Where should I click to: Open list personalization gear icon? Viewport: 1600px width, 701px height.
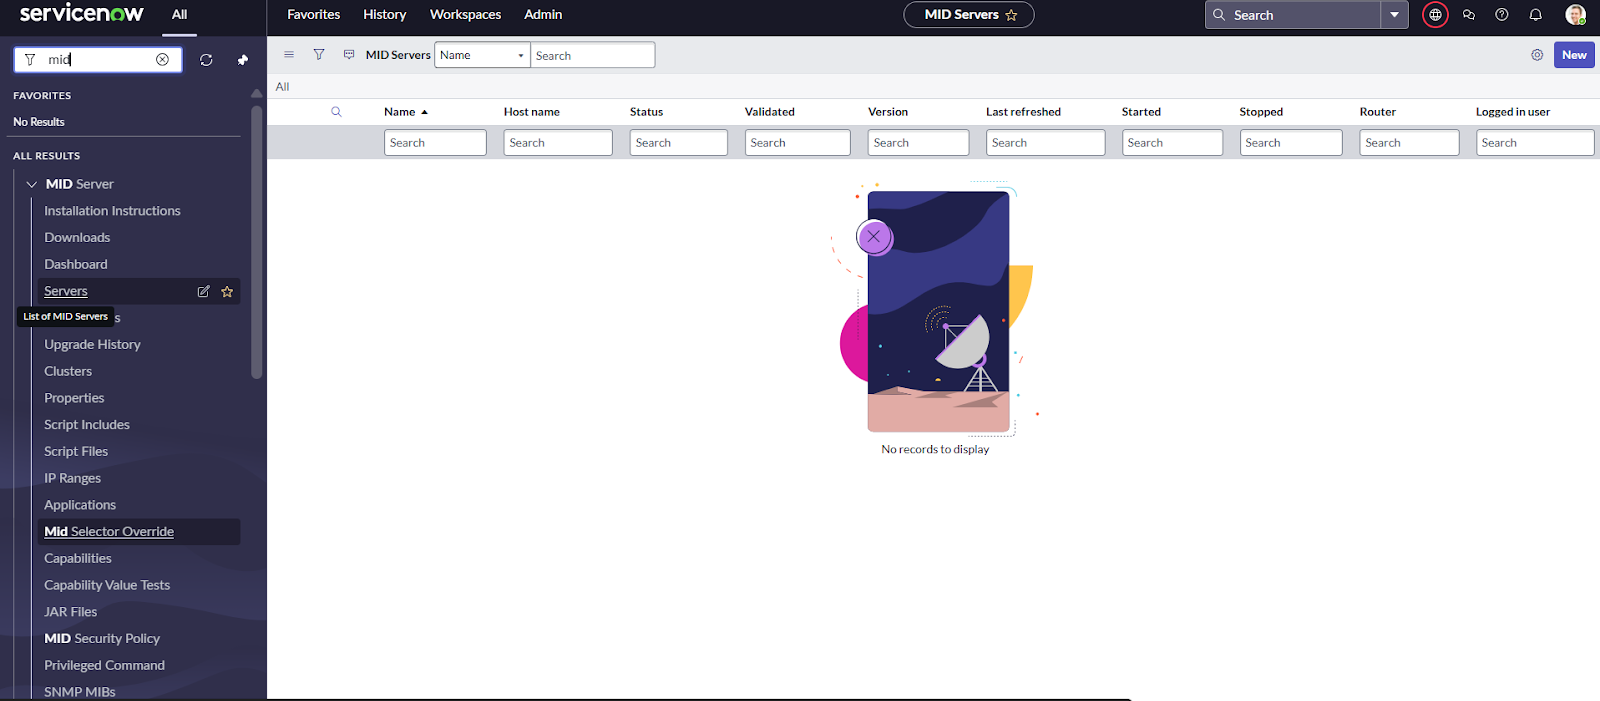[1537, 55]
